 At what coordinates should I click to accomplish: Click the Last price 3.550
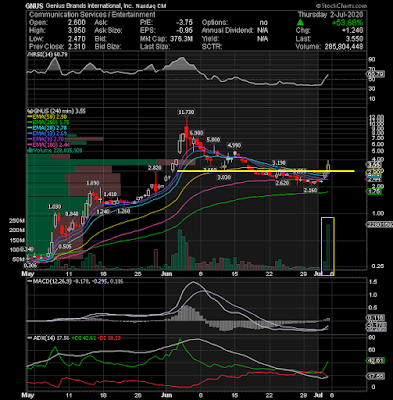[354, 38]
